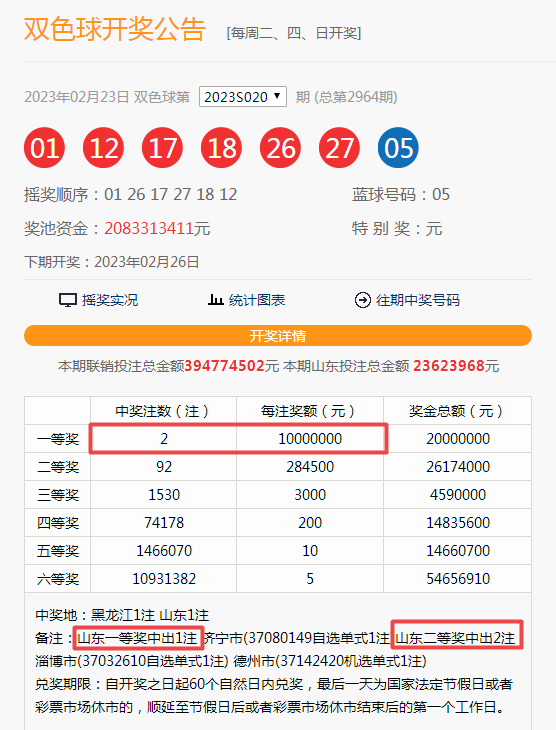Click fifth prize winner count 1466070
The width and height of the screenshot is (556, 730).
pyautogui.click(x=164, y=551)
